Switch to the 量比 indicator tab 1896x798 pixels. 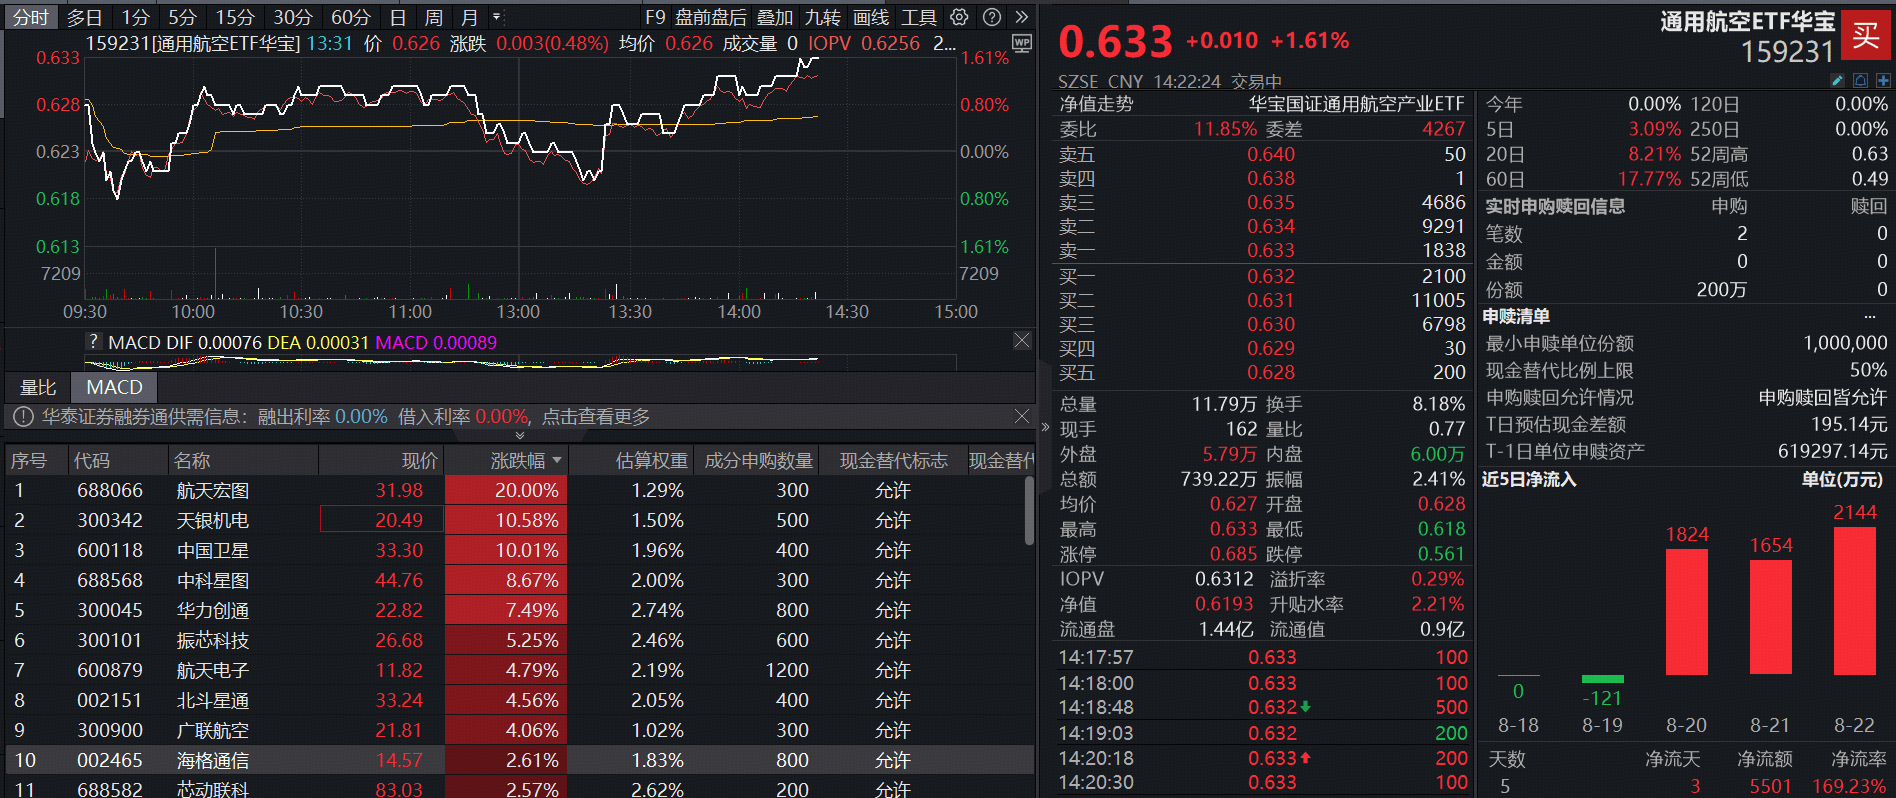coord(38,387)
